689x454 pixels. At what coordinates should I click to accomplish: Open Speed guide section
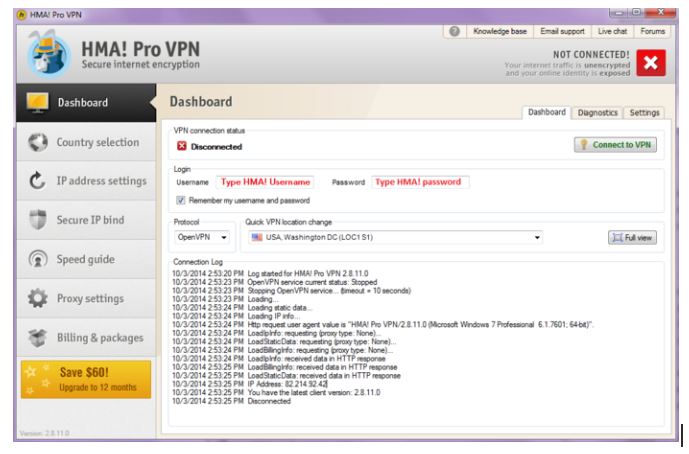(x=86, y=259)
